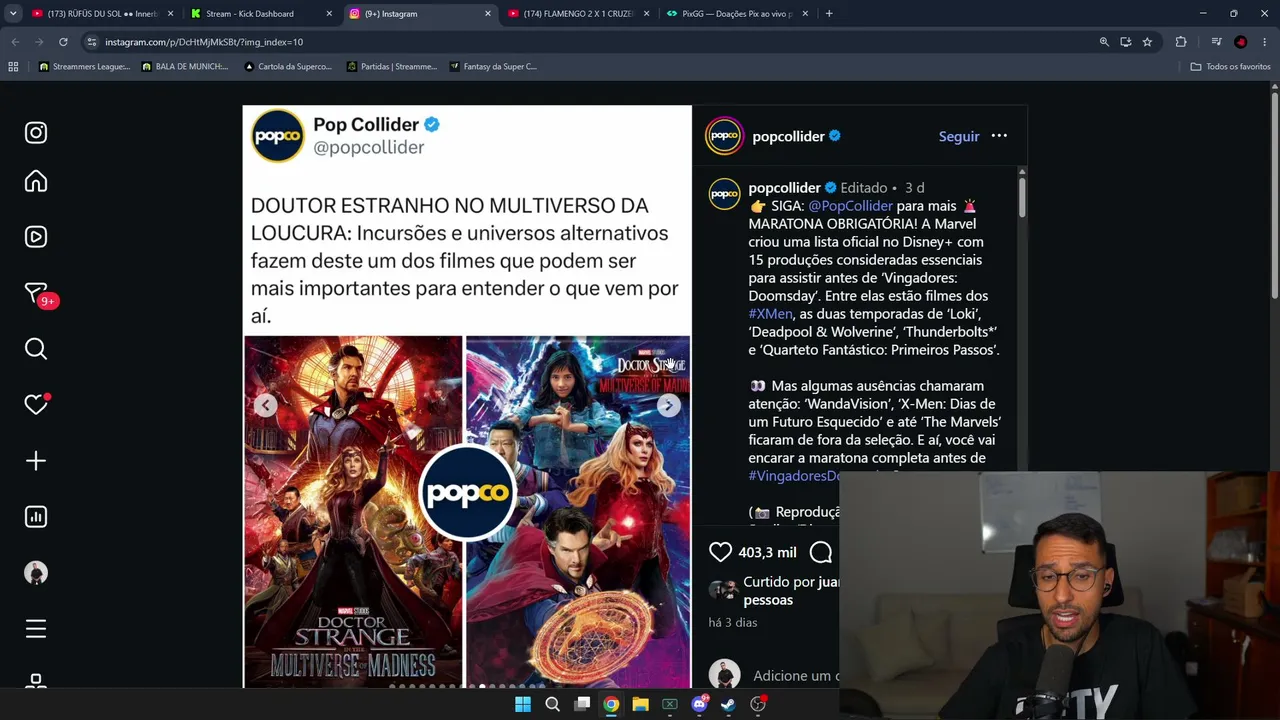Image resolution: width=1280 pixels, height=720 pixels.
Task: Like the post with the heart icon
Action: 720,552
